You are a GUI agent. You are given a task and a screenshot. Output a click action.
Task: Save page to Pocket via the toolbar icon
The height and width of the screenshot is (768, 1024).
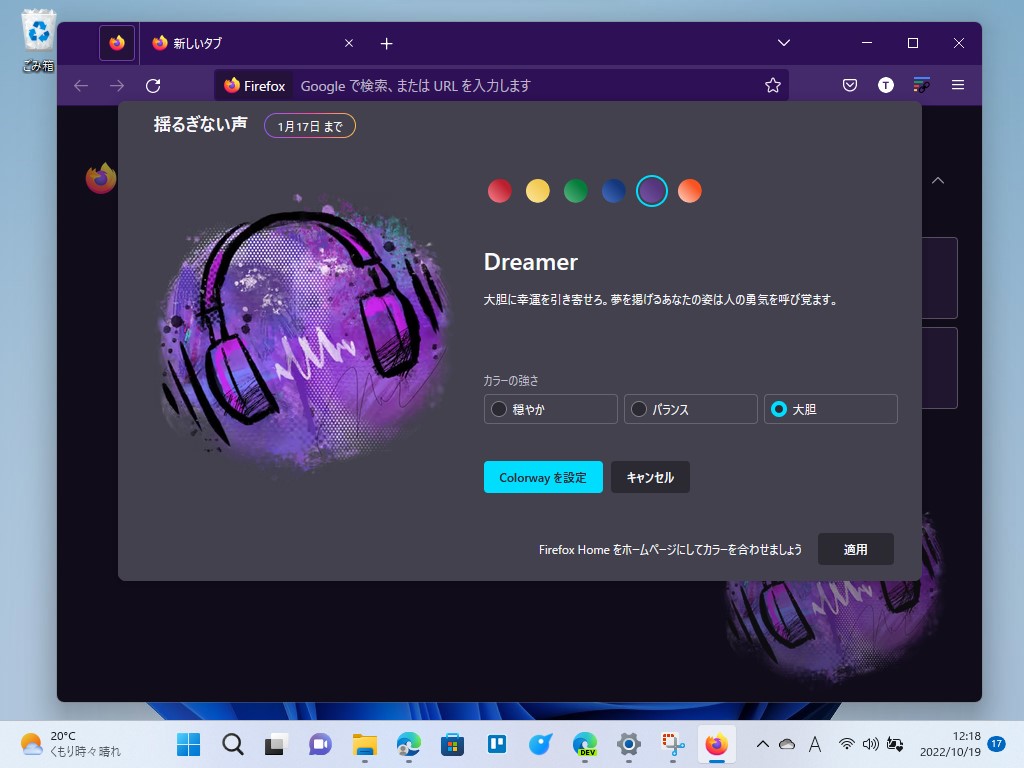(849, 86)
